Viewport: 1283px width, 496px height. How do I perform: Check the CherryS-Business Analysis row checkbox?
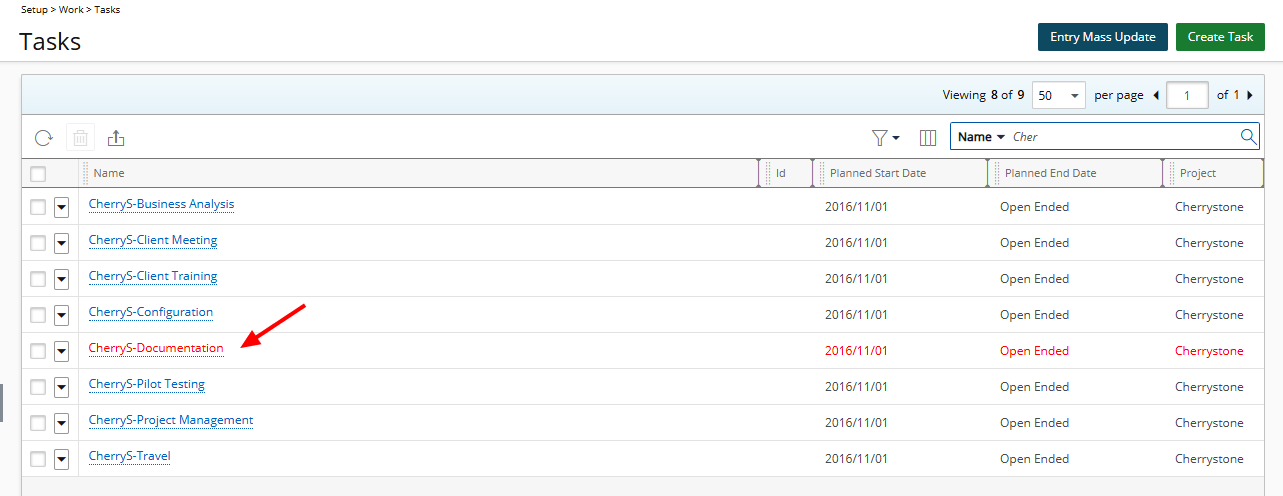[38, 207]
